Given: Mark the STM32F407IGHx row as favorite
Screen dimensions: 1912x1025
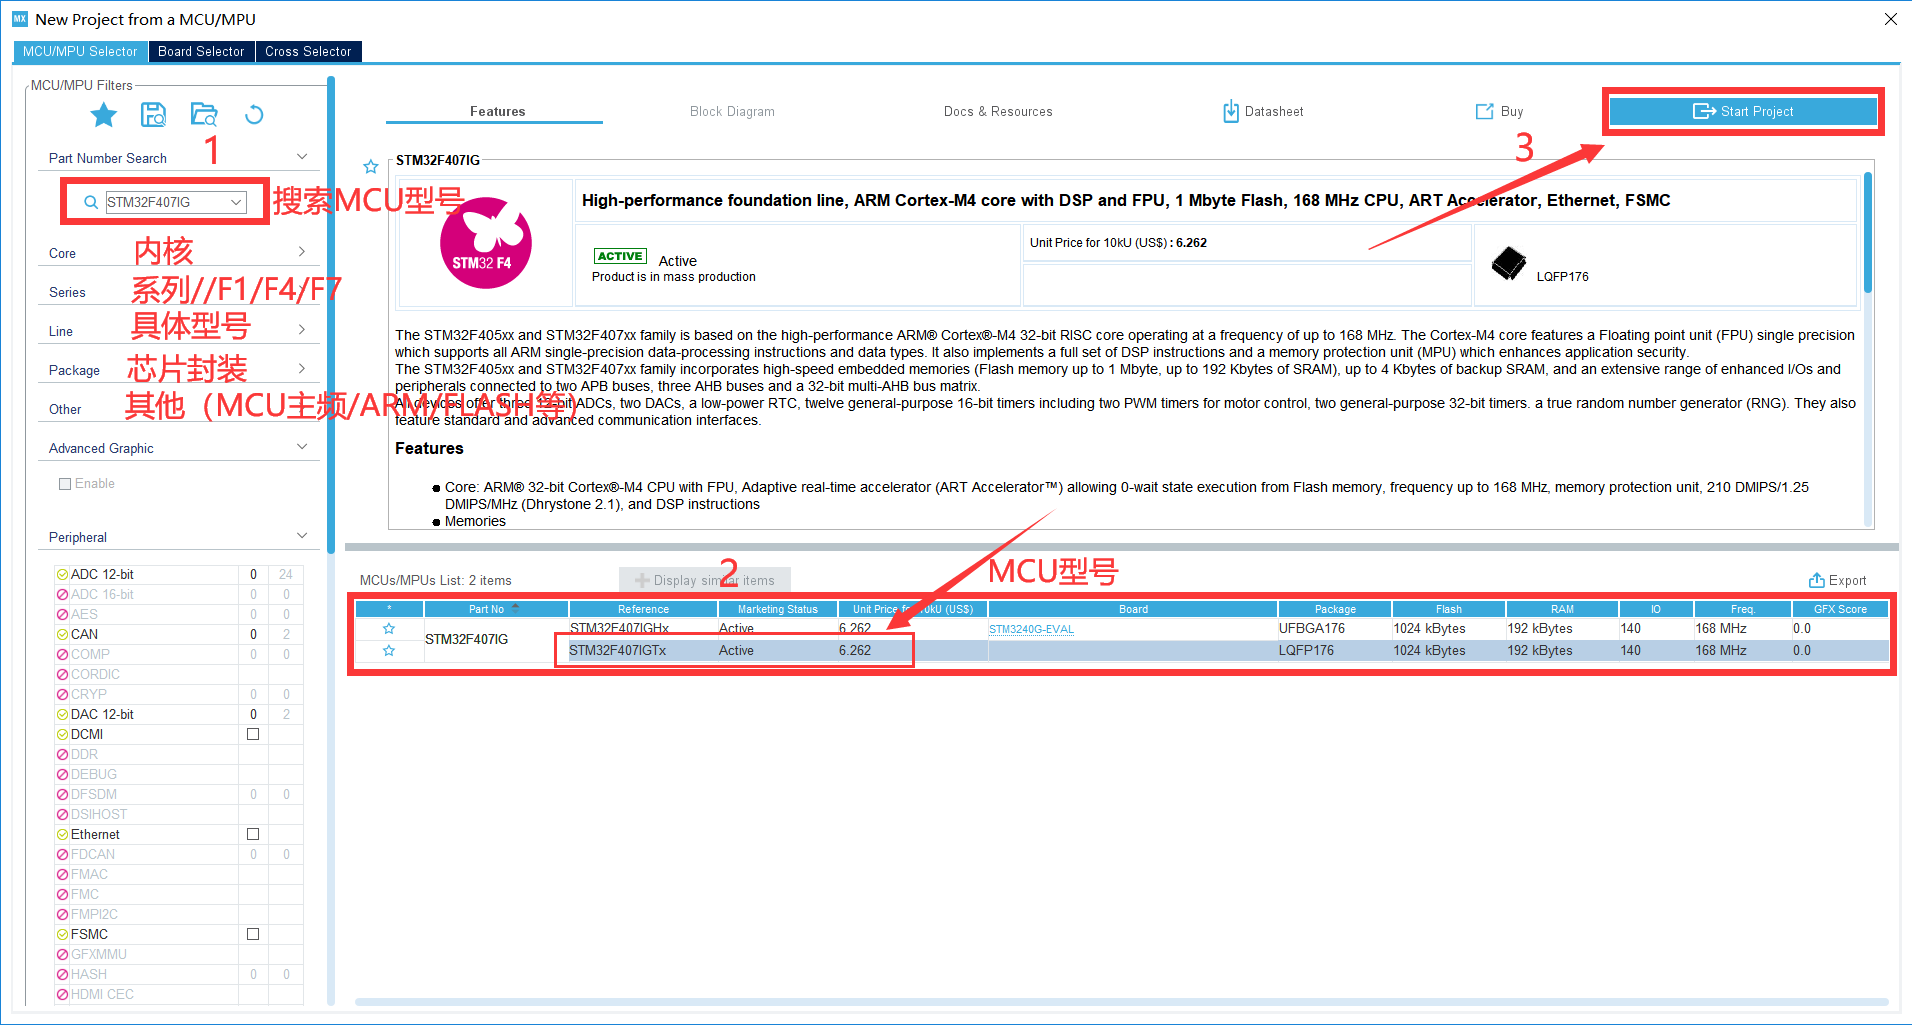Looking at the screenshot, I should [x=389, y=629].
